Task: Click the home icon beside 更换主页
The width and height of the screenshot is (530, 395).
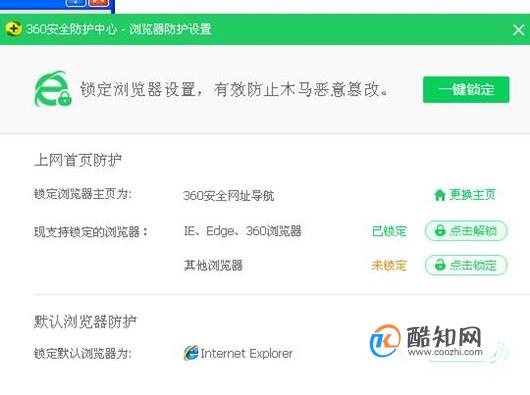Action: pyautogui.click(x=440, y=195)
